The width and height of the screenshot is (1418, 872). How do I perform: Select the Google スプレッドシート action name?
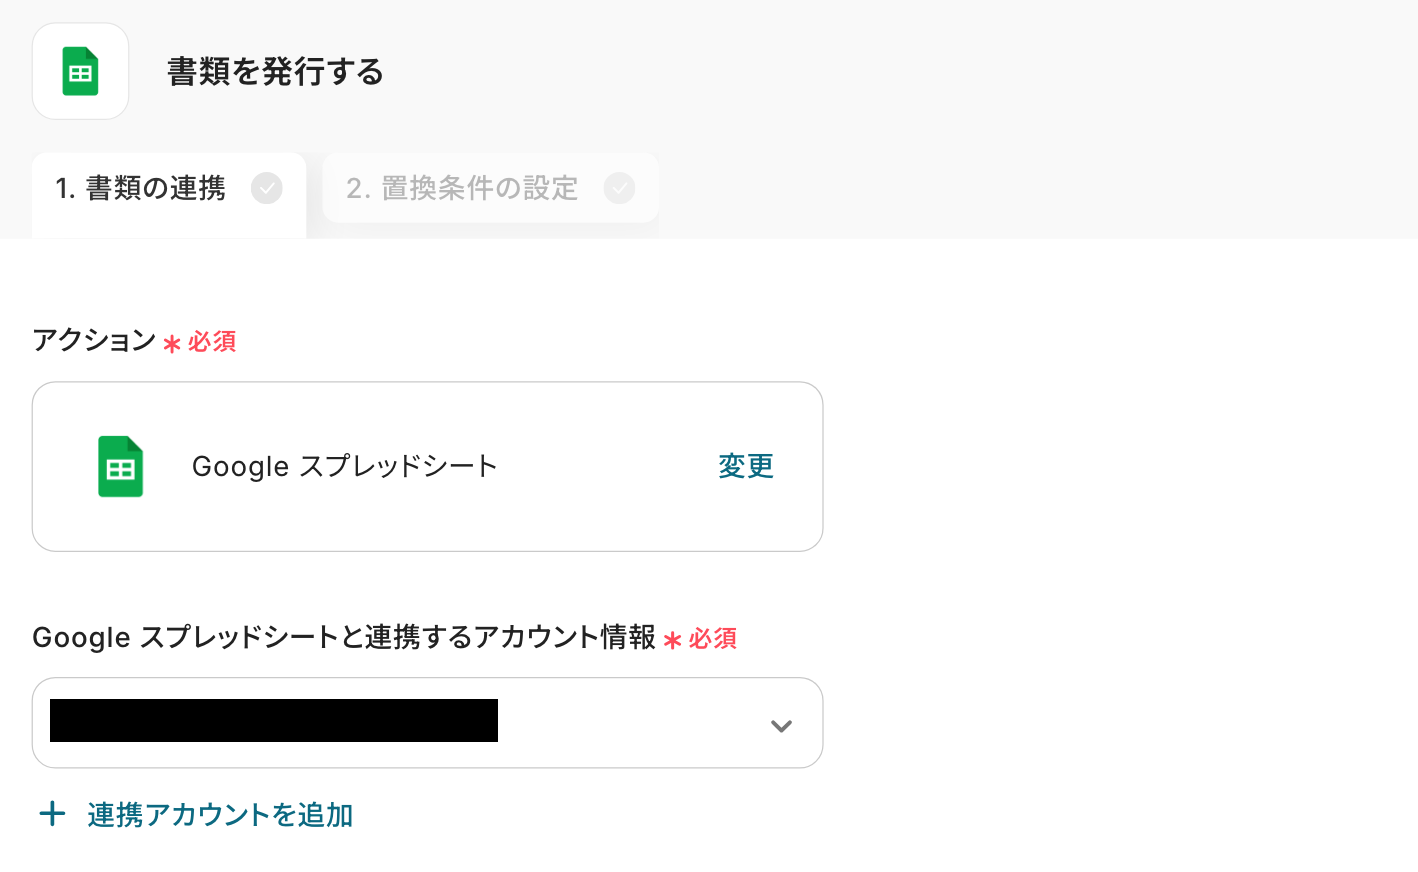(x=344, y=467)
